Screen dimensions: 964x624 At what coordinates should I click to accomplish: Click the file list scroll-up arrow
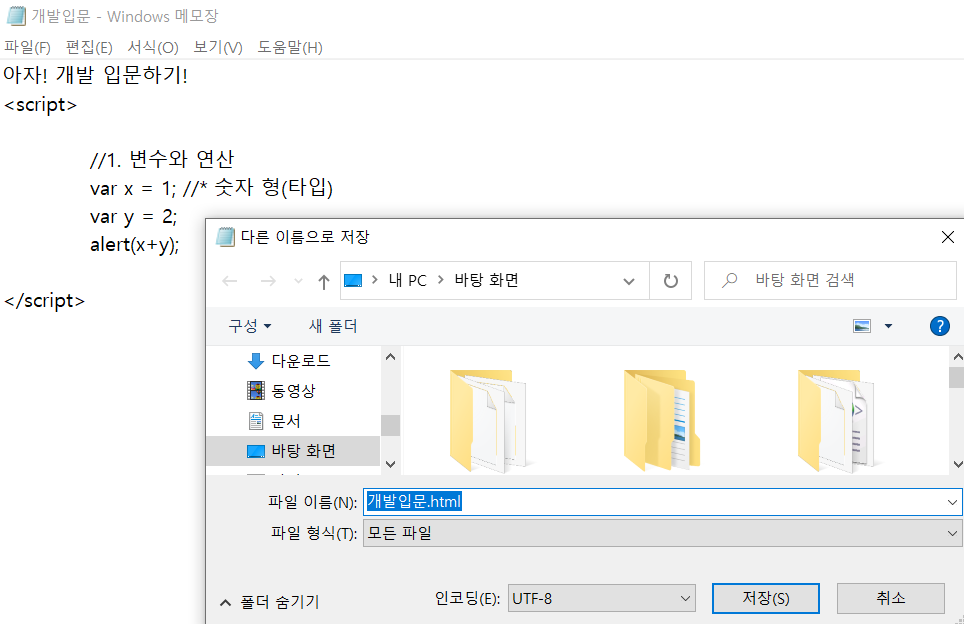coord(957,357)
